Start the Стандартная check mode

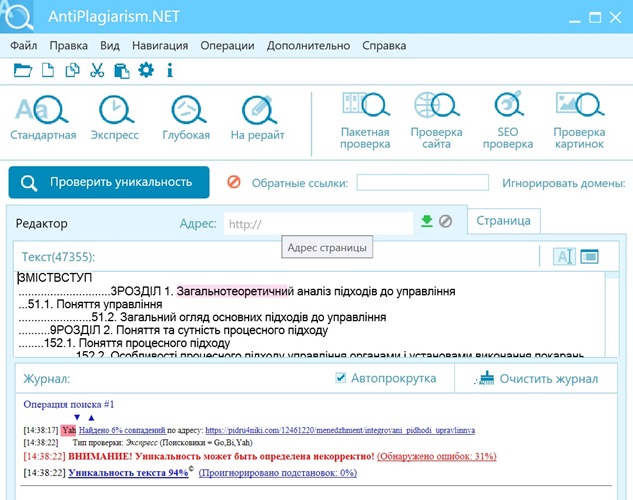[x=43, y=118]
